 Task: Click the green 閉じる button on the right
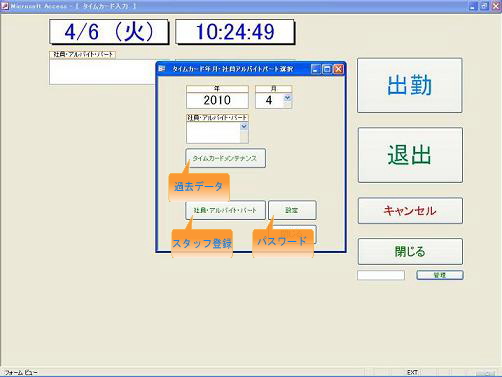coord(410,251)
